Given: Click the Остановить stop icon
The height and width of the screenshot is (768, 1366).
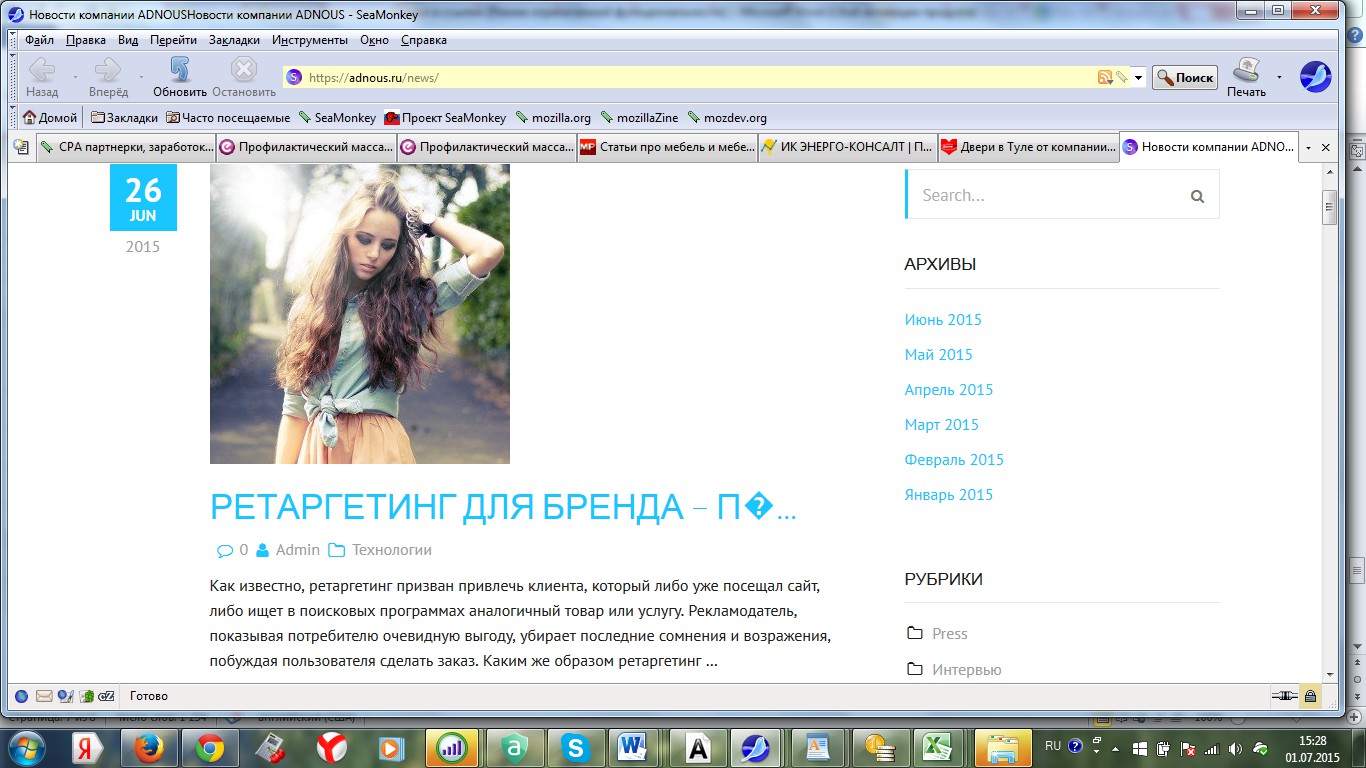Looking at the screenshot, I should click(x=244, y=70).
